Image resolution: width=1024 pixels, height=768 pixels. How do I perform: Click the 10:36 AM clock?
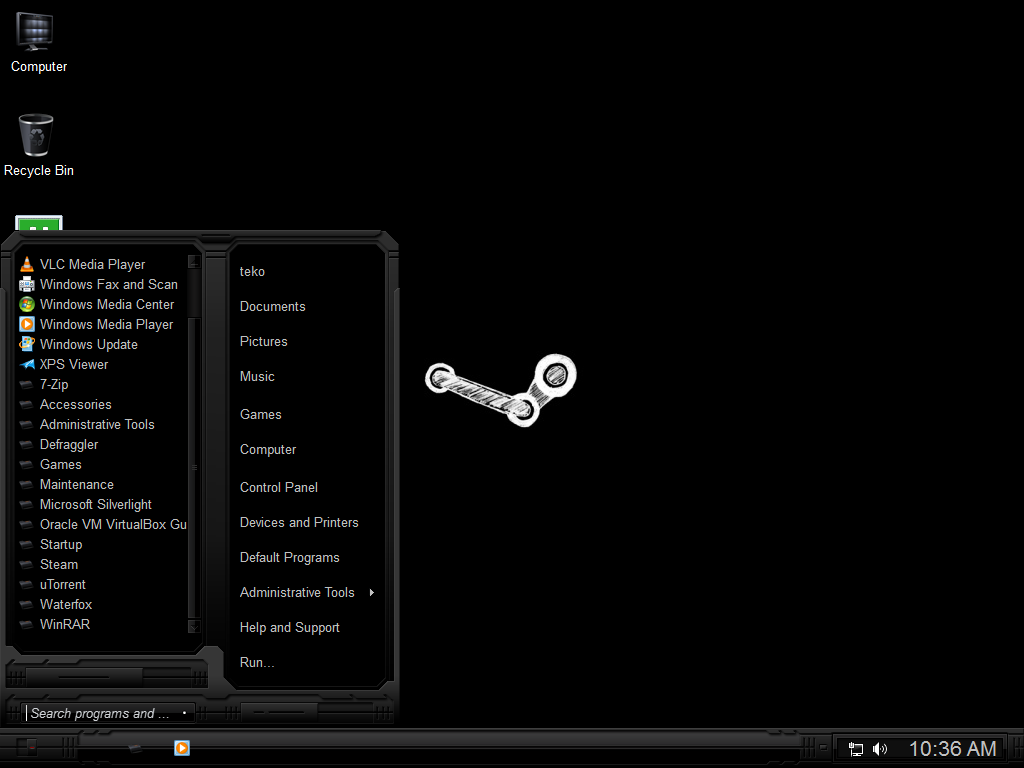[952, 748]
